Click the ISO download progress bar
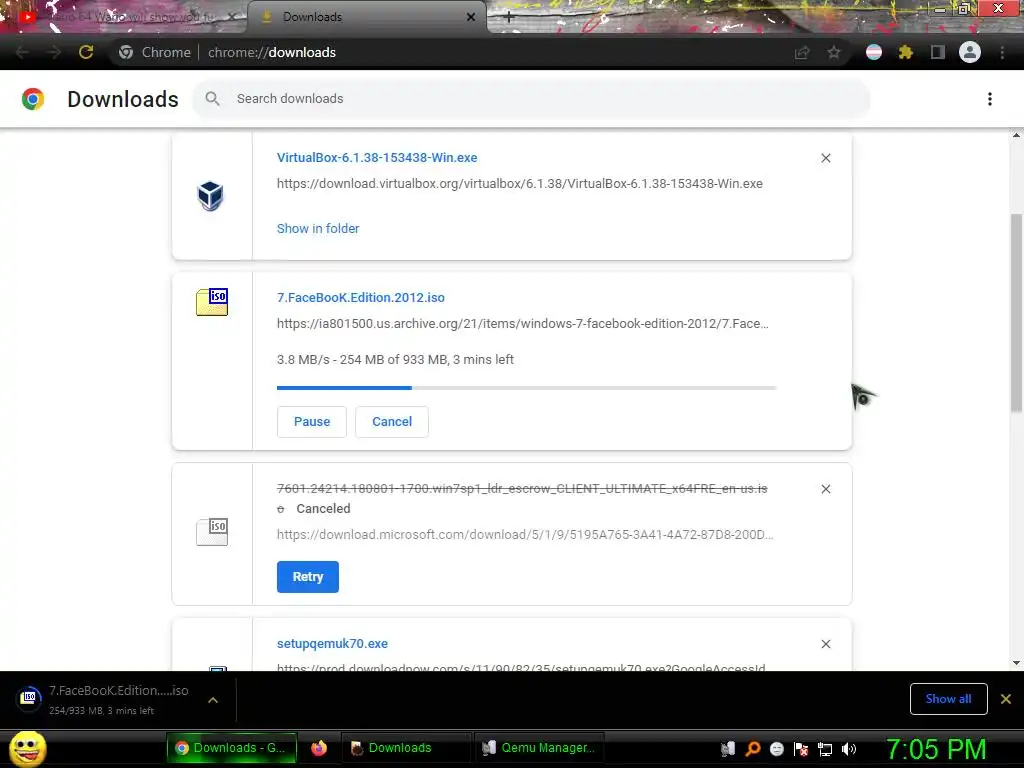 [x=526, y=388]
